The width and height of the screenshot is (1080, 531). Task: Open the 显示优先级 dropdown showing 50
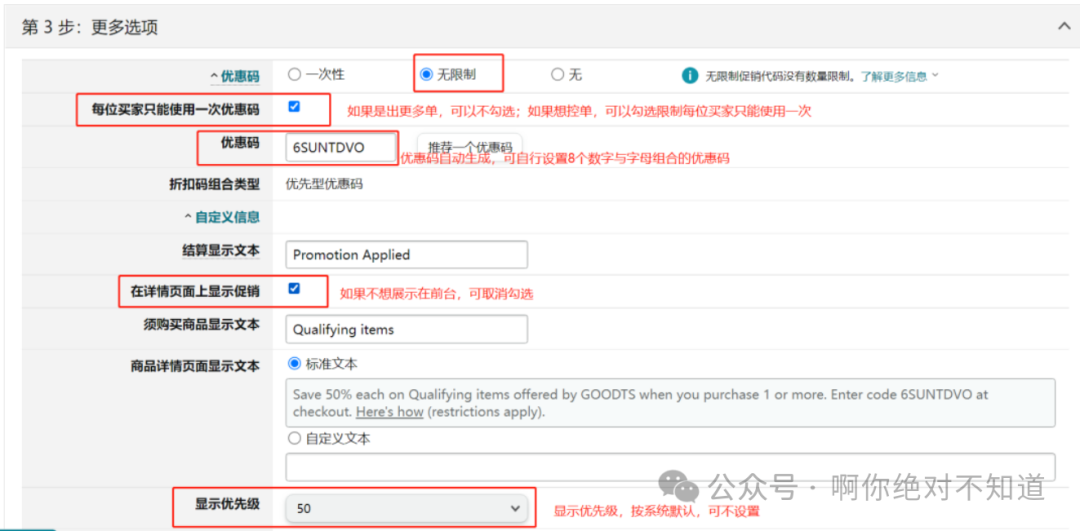pos(406,508)
